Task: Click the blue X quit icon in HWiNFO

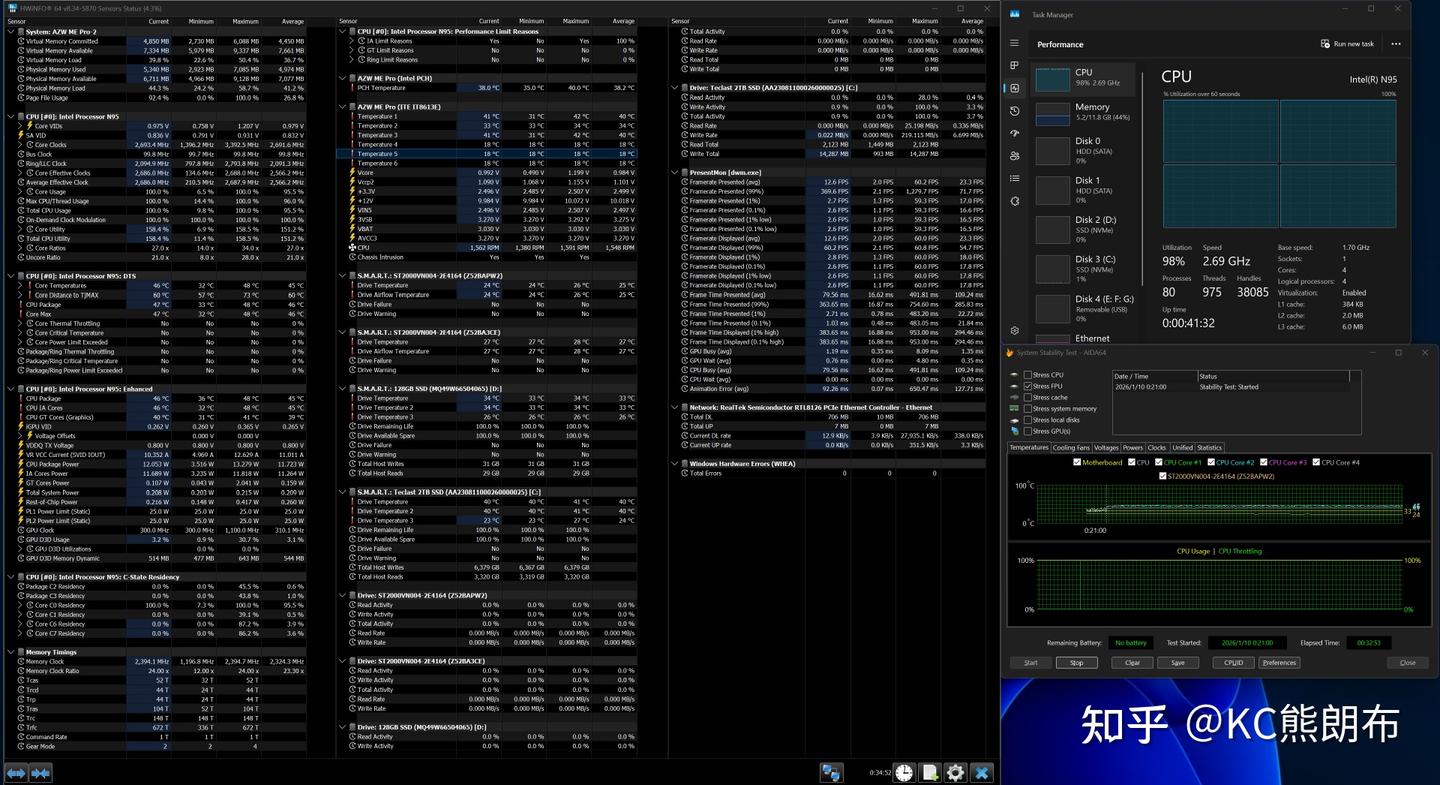Action: point(982,772)
